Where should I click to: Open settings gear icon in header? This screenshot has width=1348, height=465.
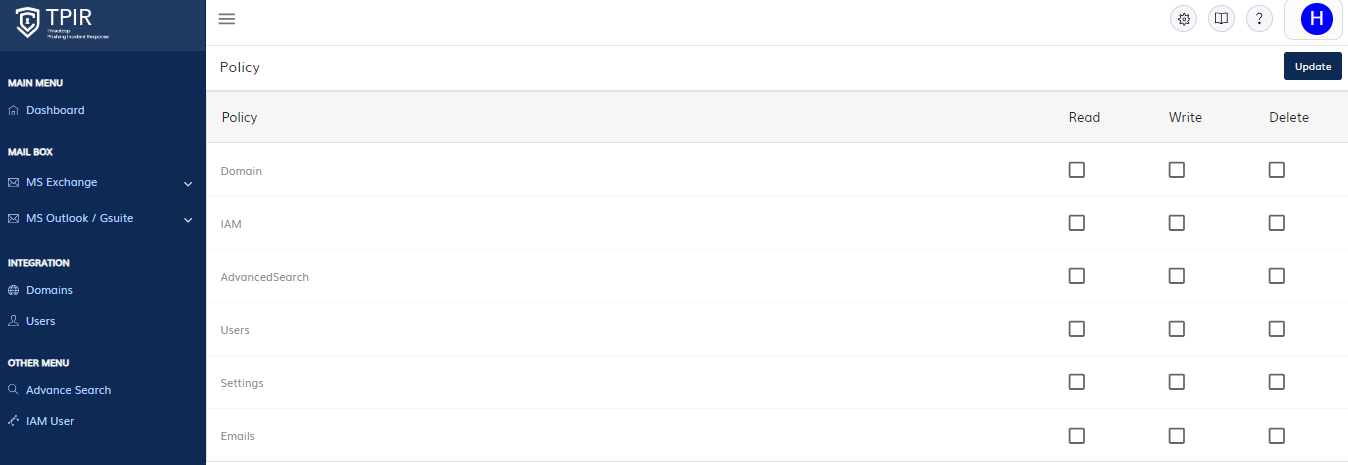1184,19
